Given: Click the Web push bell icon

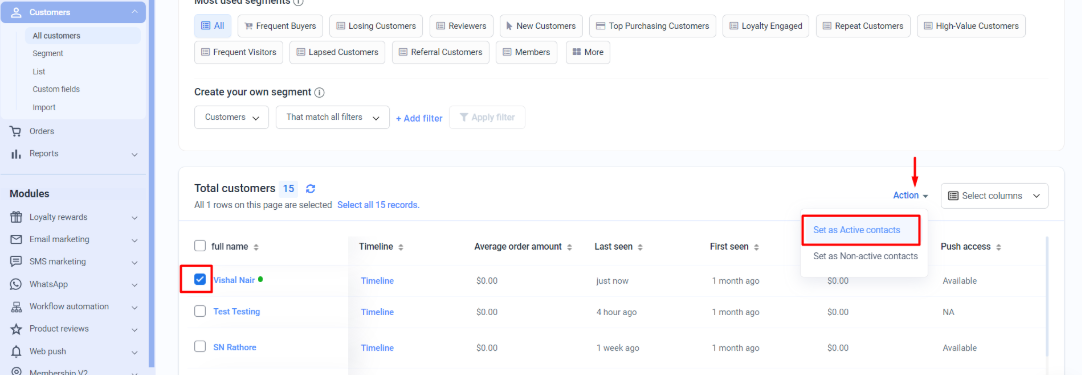Looking at the screenshot, I should (x=16, y=351).
